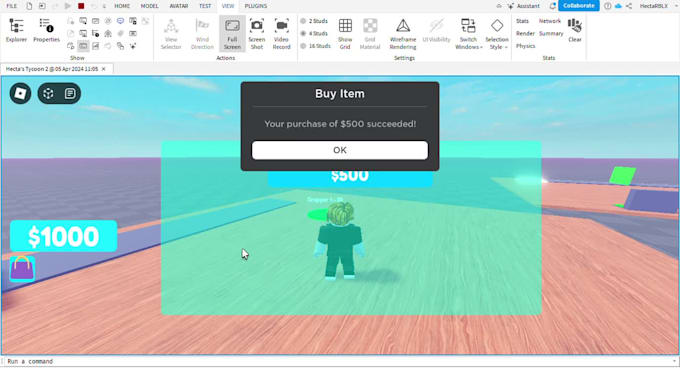
Task: Toggle the highlighted Command Bar icon
Action: pyautogui.click(x=83, y=46)
